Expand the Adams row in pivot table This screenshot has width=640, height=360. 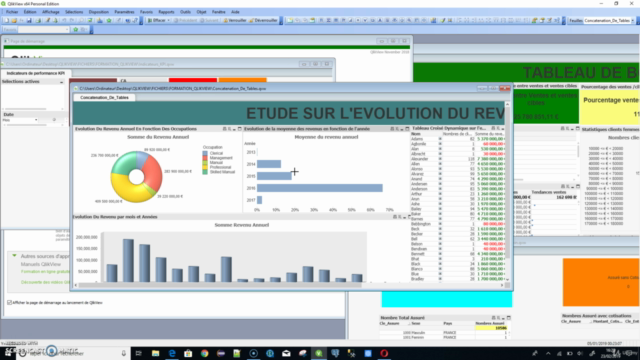coord(440,139)
